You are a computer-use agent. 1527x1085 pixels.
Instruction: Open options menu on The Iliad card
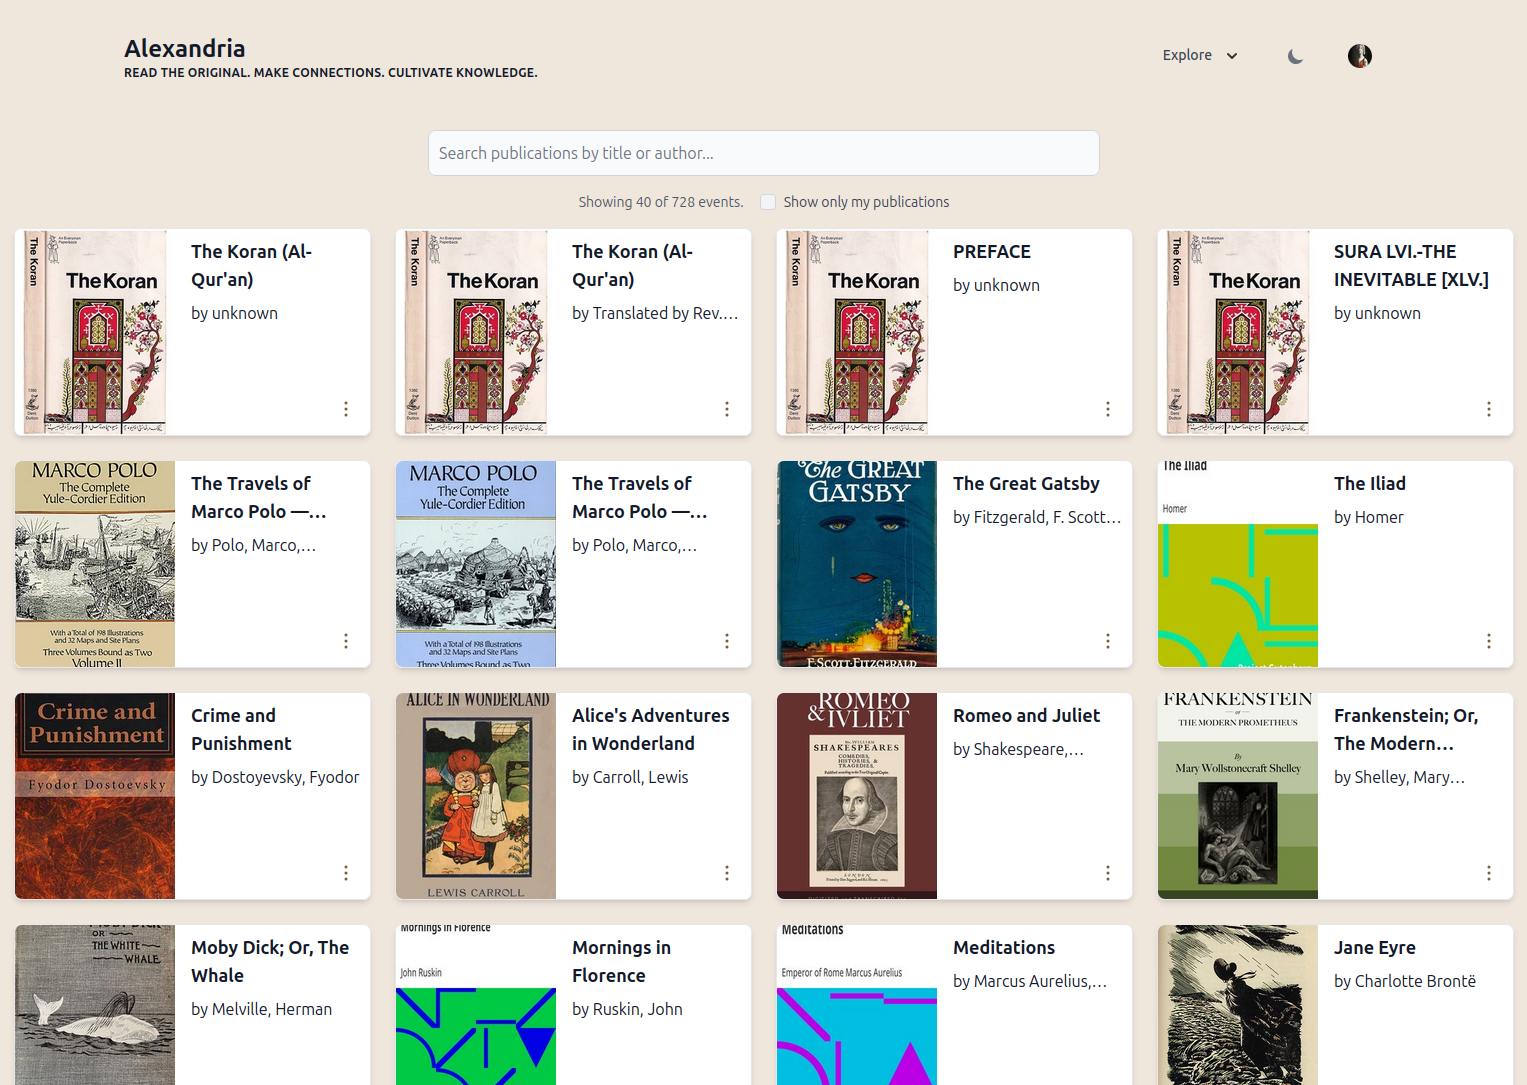[x=1488, y=641]
